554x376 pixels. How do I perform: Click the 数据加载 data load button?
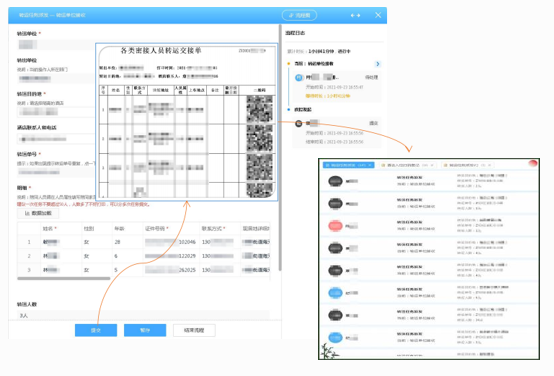click(x=38, y=213)
